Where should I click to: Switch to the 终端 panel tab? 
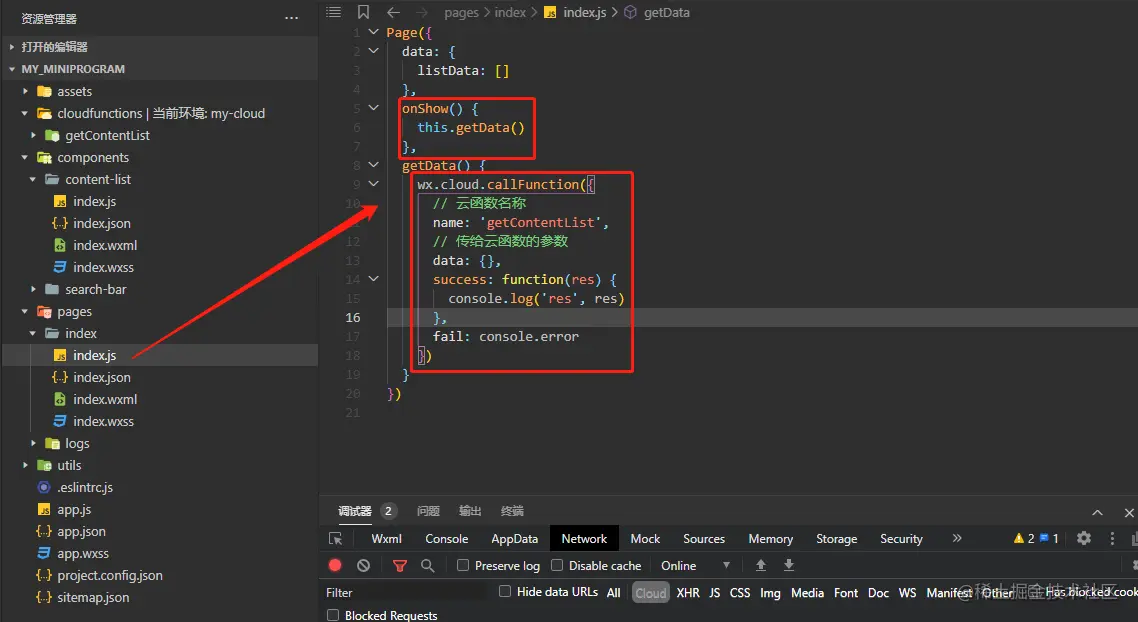(512, 511)
